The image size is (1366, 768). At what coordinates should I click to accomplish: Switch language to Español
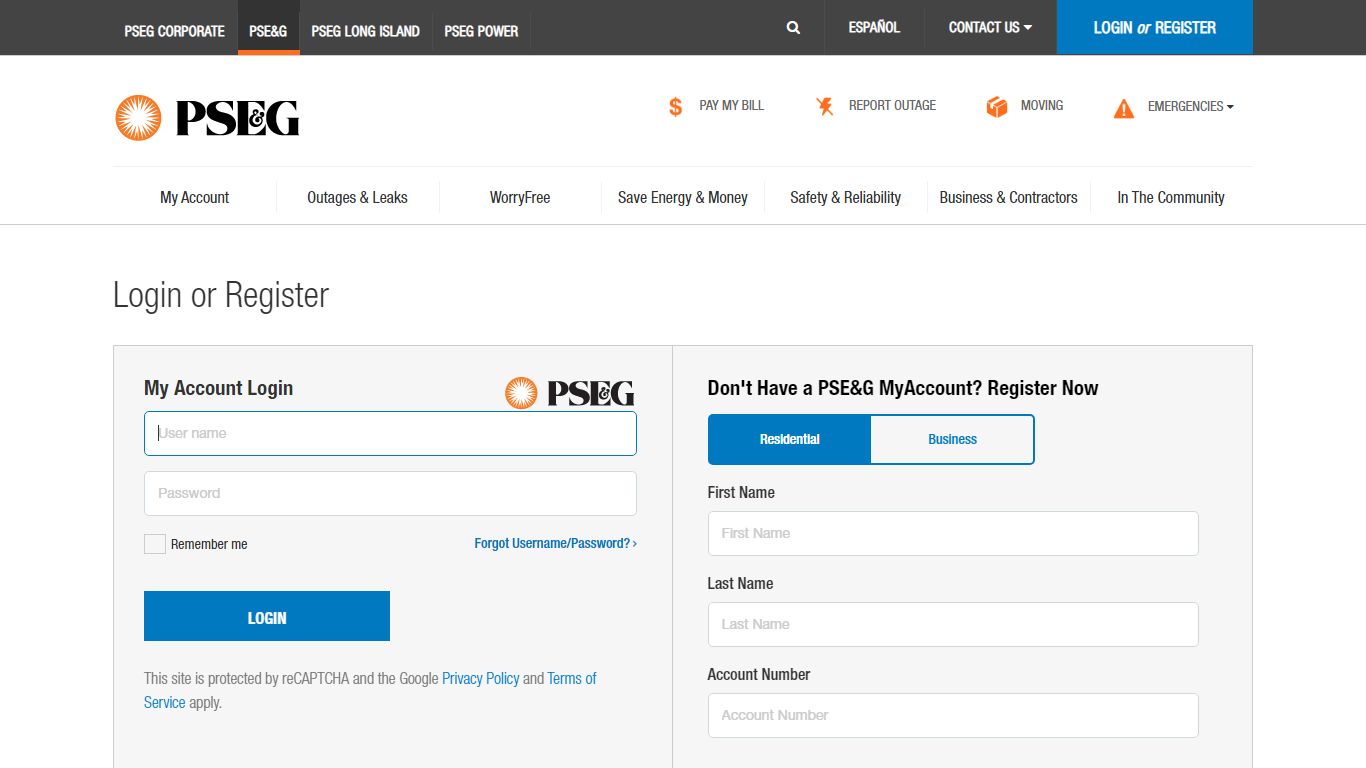click(x=874, y=28)
